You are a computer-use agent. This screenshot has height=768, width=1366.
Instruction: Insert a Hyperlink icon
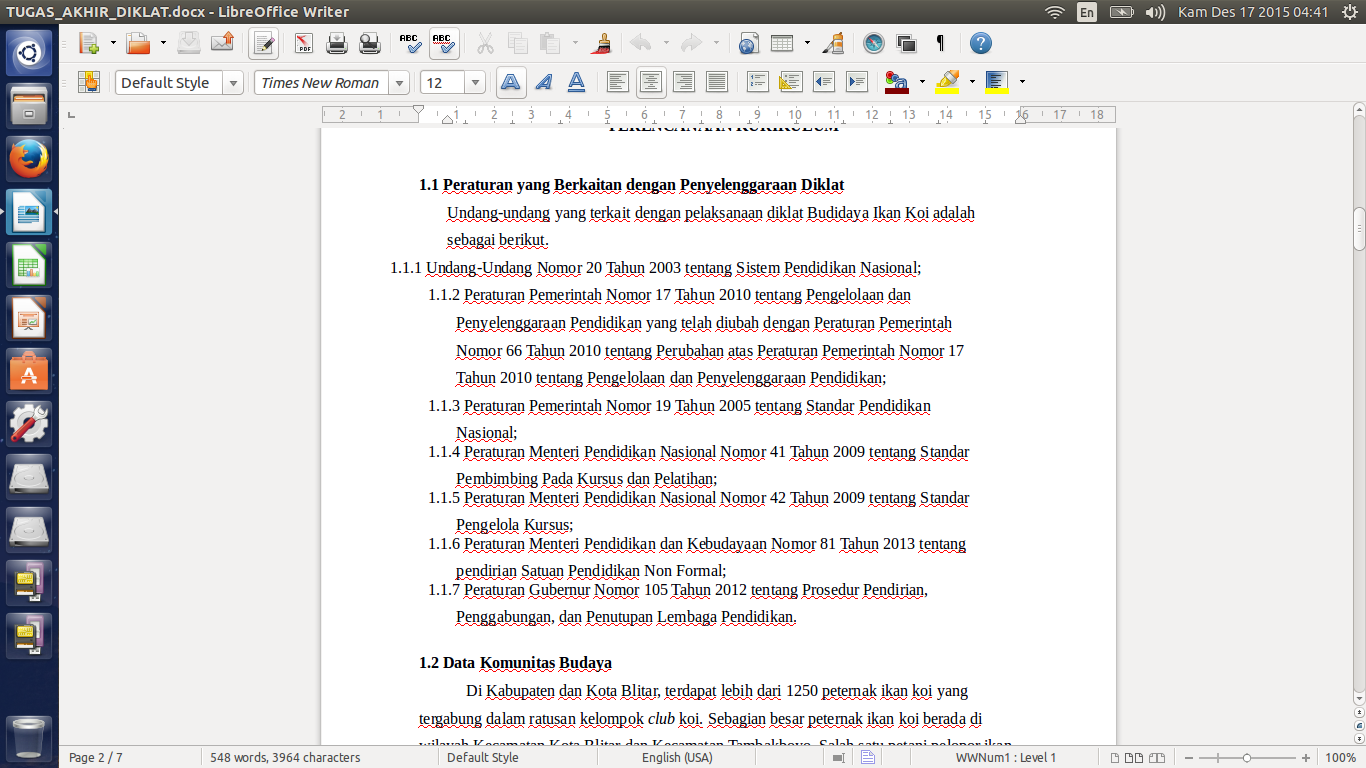(x=749, y=43)
